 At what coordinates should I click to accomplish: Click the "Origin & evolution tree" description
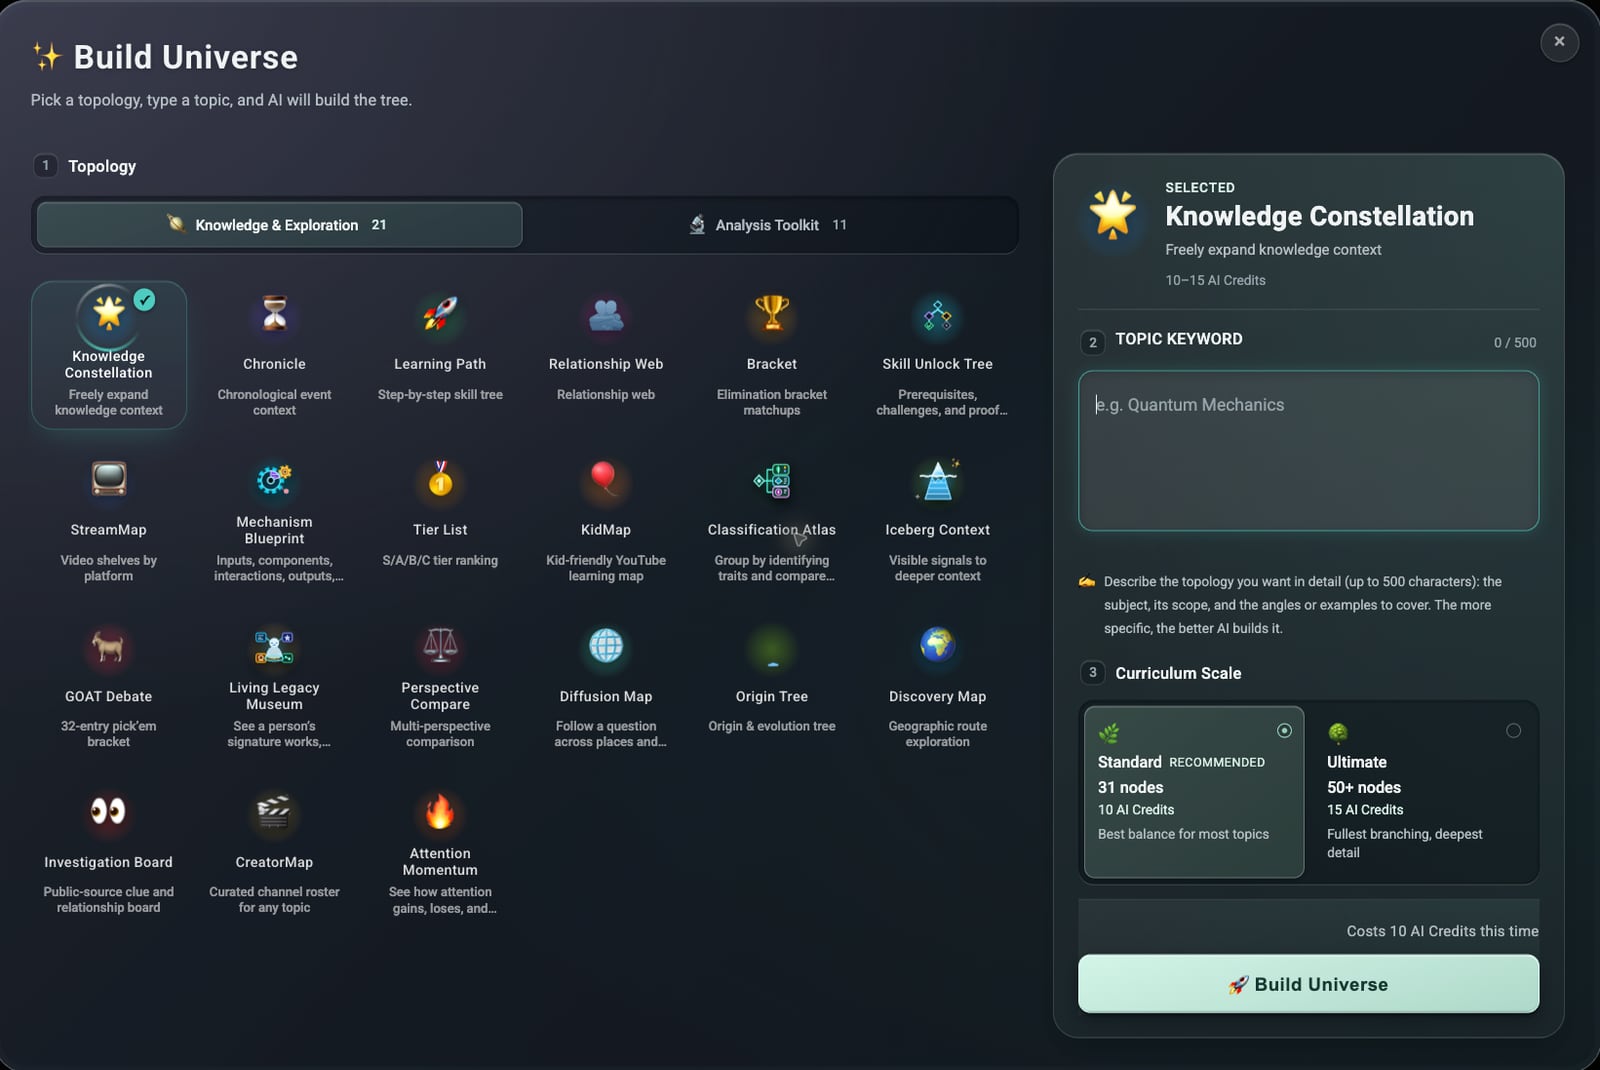point(772,726)
